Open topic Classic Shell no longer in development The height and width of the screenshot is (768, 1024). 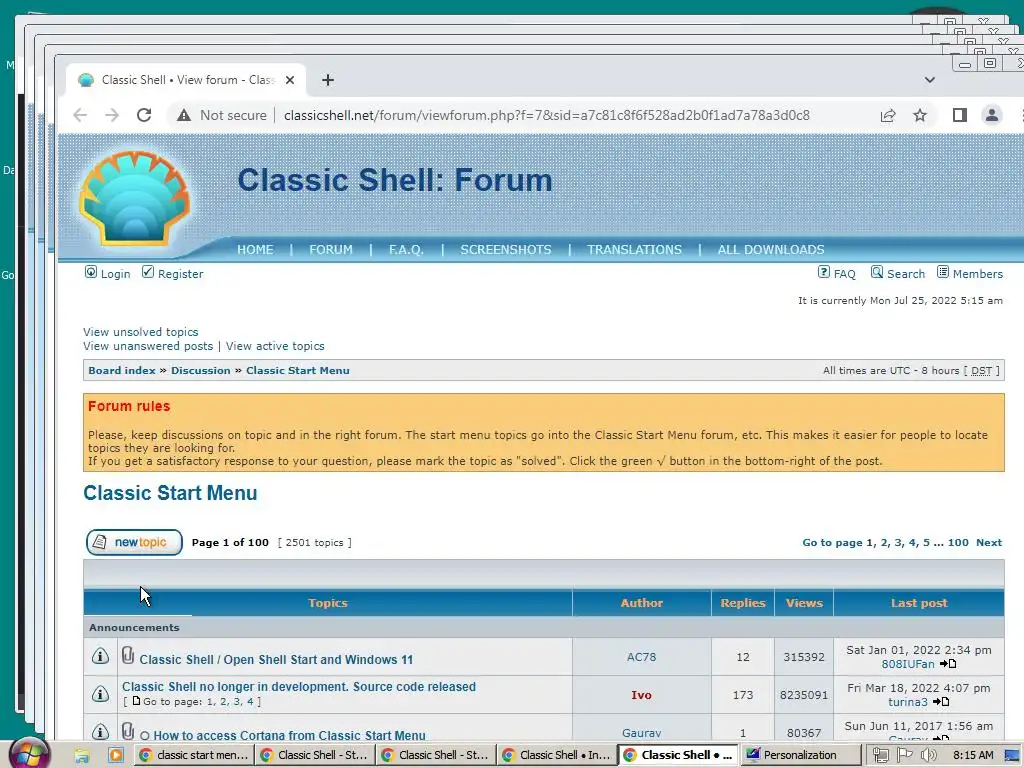(299, 686)
